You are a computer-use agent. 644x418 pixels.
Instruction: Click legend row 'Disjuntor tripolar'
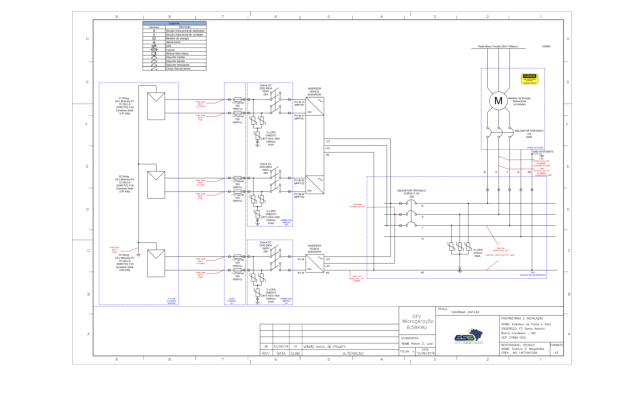175,57
